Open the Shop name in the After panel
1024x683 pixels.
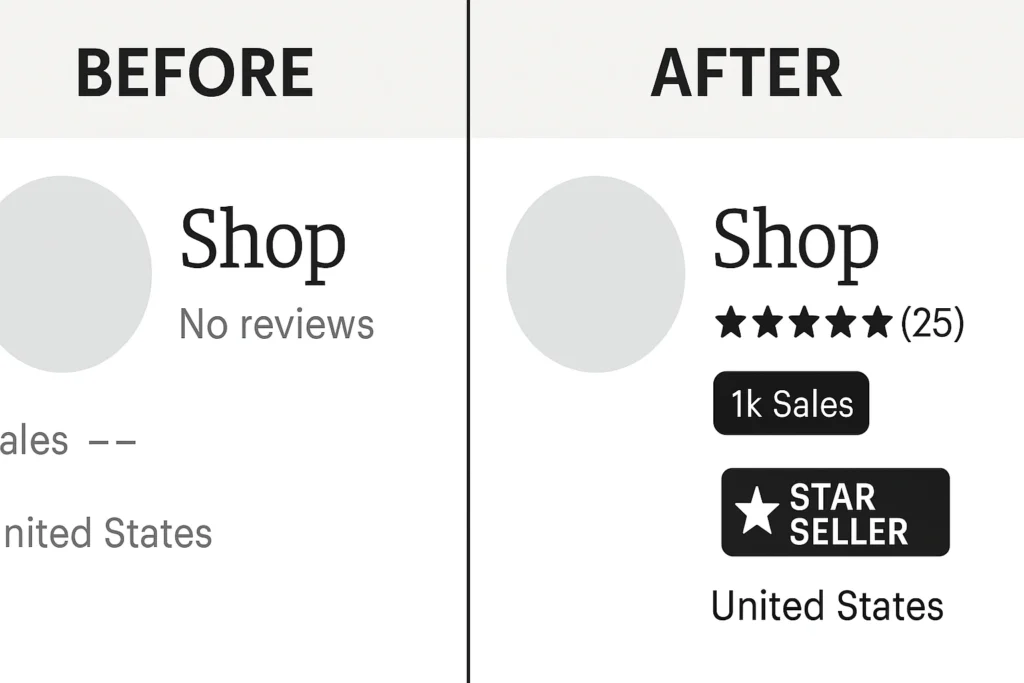pyautogui.click(x=795, y=241)
